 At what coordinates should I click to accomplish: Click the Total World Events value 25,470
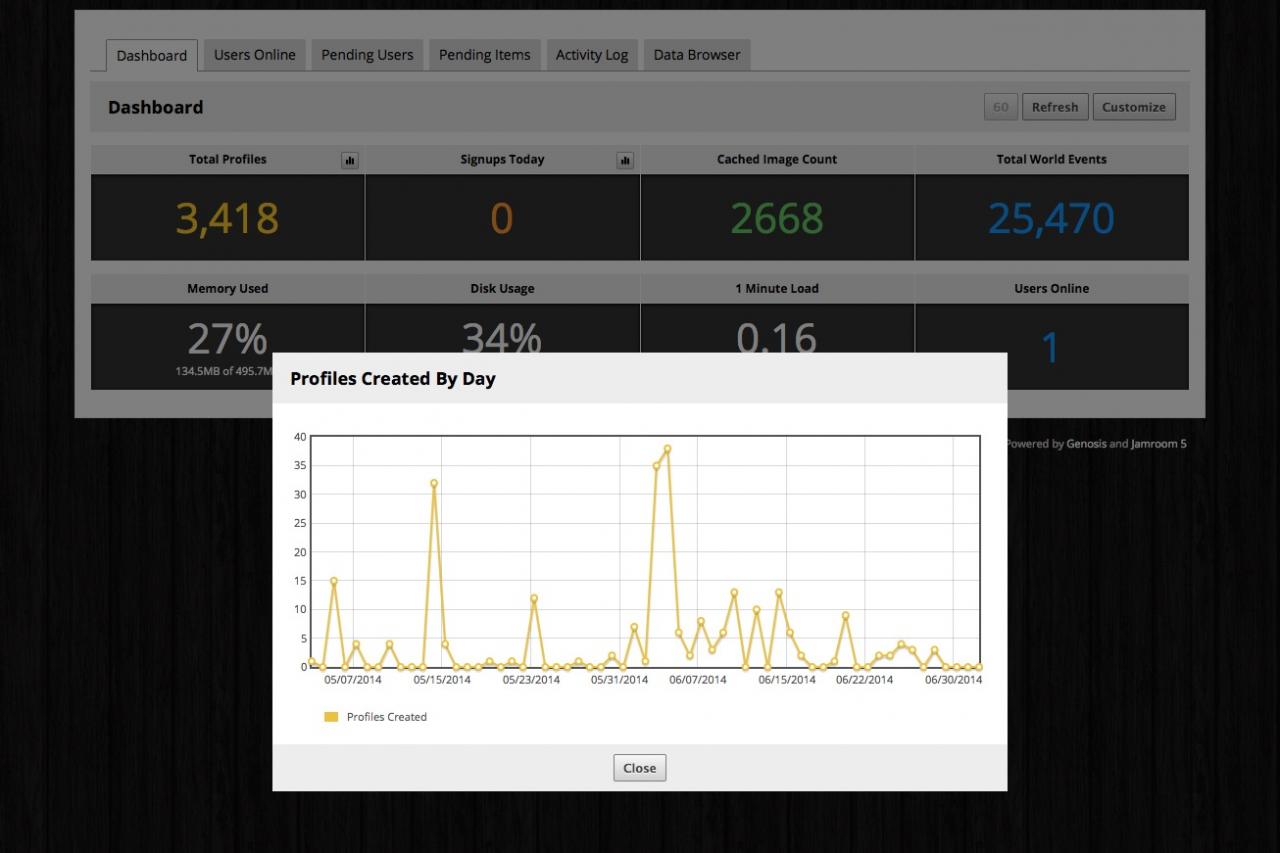point(1051,218)
